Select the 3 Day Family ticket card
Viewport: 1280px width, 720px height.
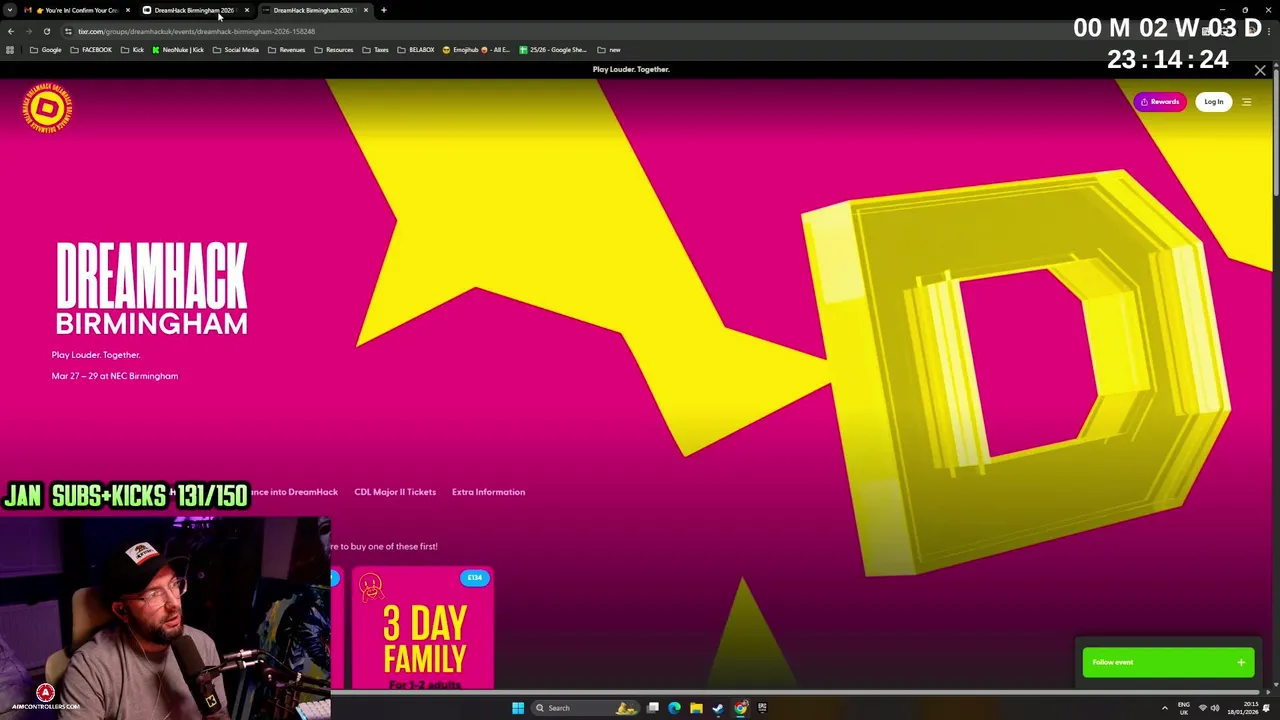point(423,628)
